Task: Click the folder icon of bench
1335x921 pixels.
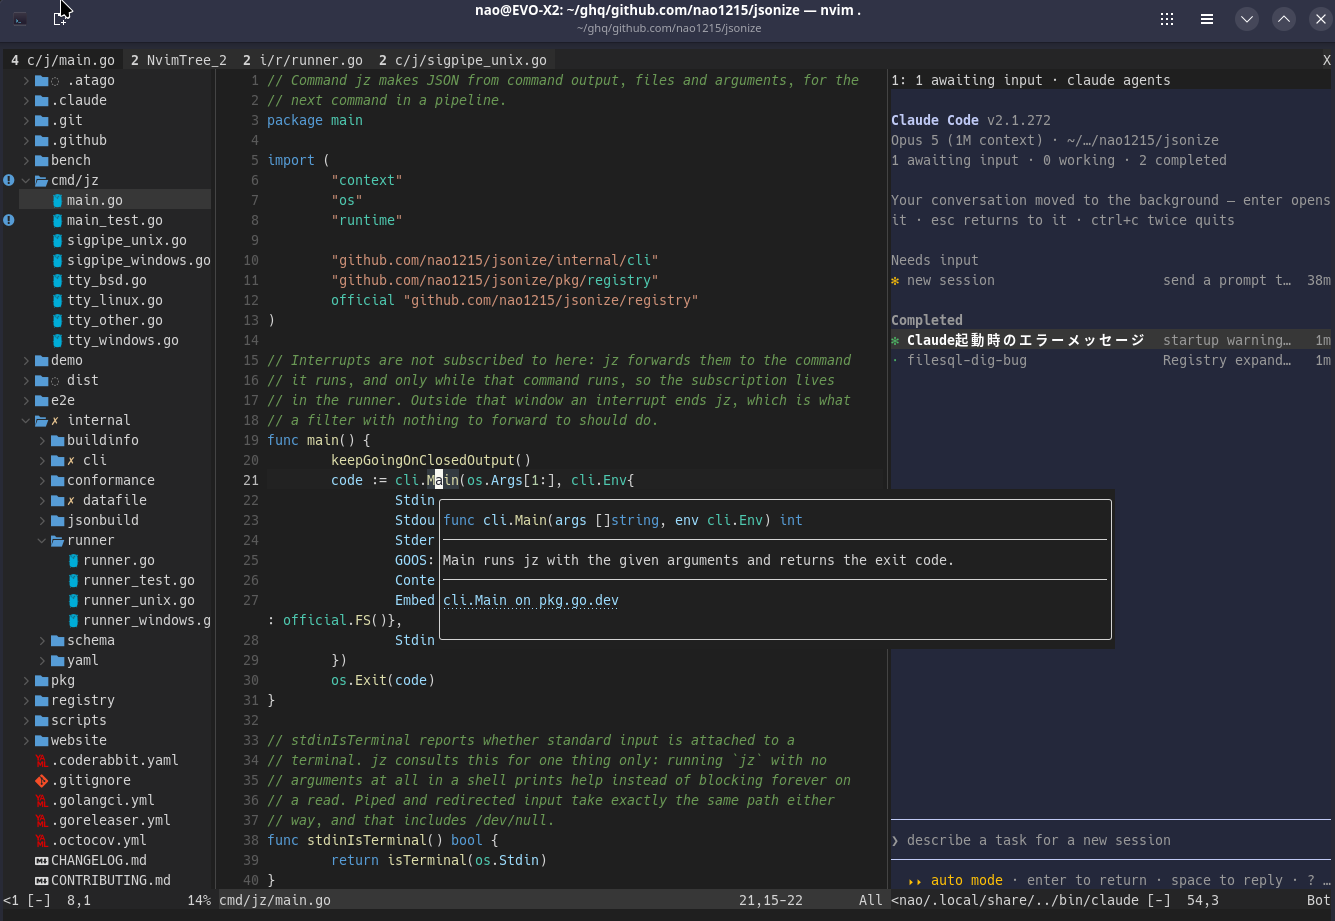Action: tap(41, 160)
